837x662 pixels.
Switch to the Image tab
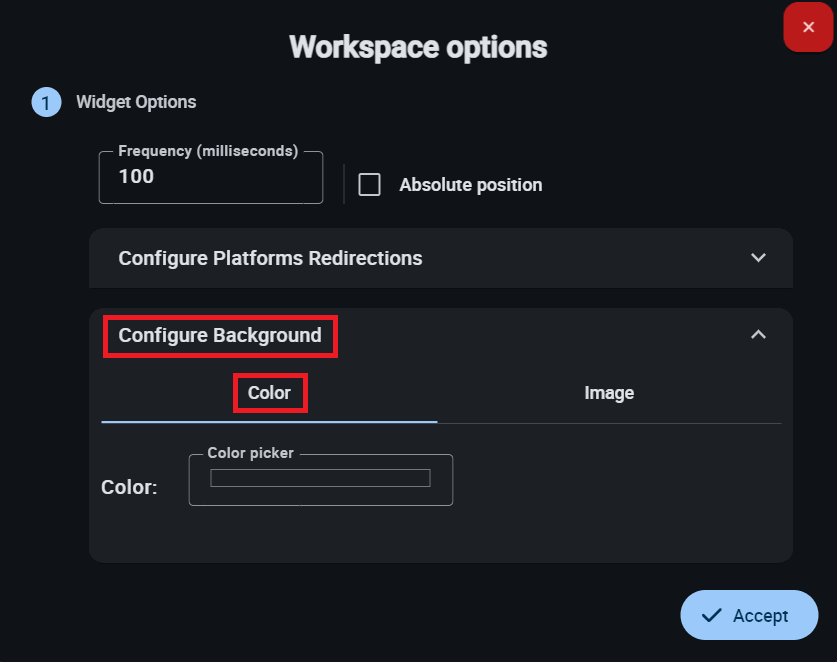click(609, 393)
